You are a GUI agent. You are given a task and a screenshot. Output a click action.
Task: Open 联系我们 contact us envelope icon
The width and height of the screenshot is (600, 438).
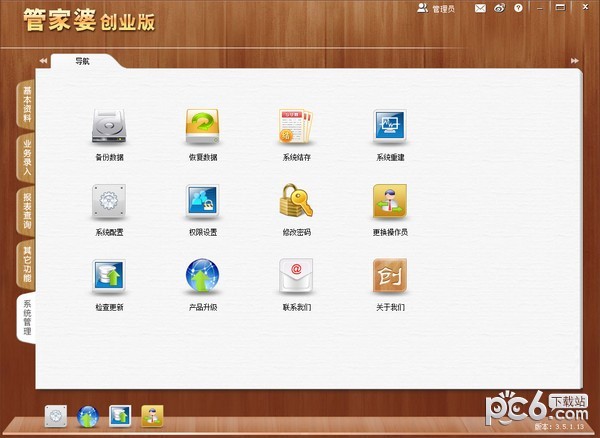point(296,276)
